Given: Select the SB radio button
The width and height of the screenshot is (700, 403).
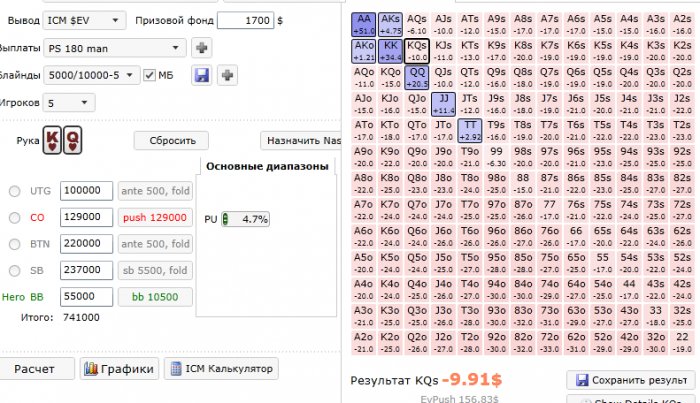Looking at the screenshot, I should [14, 270].
